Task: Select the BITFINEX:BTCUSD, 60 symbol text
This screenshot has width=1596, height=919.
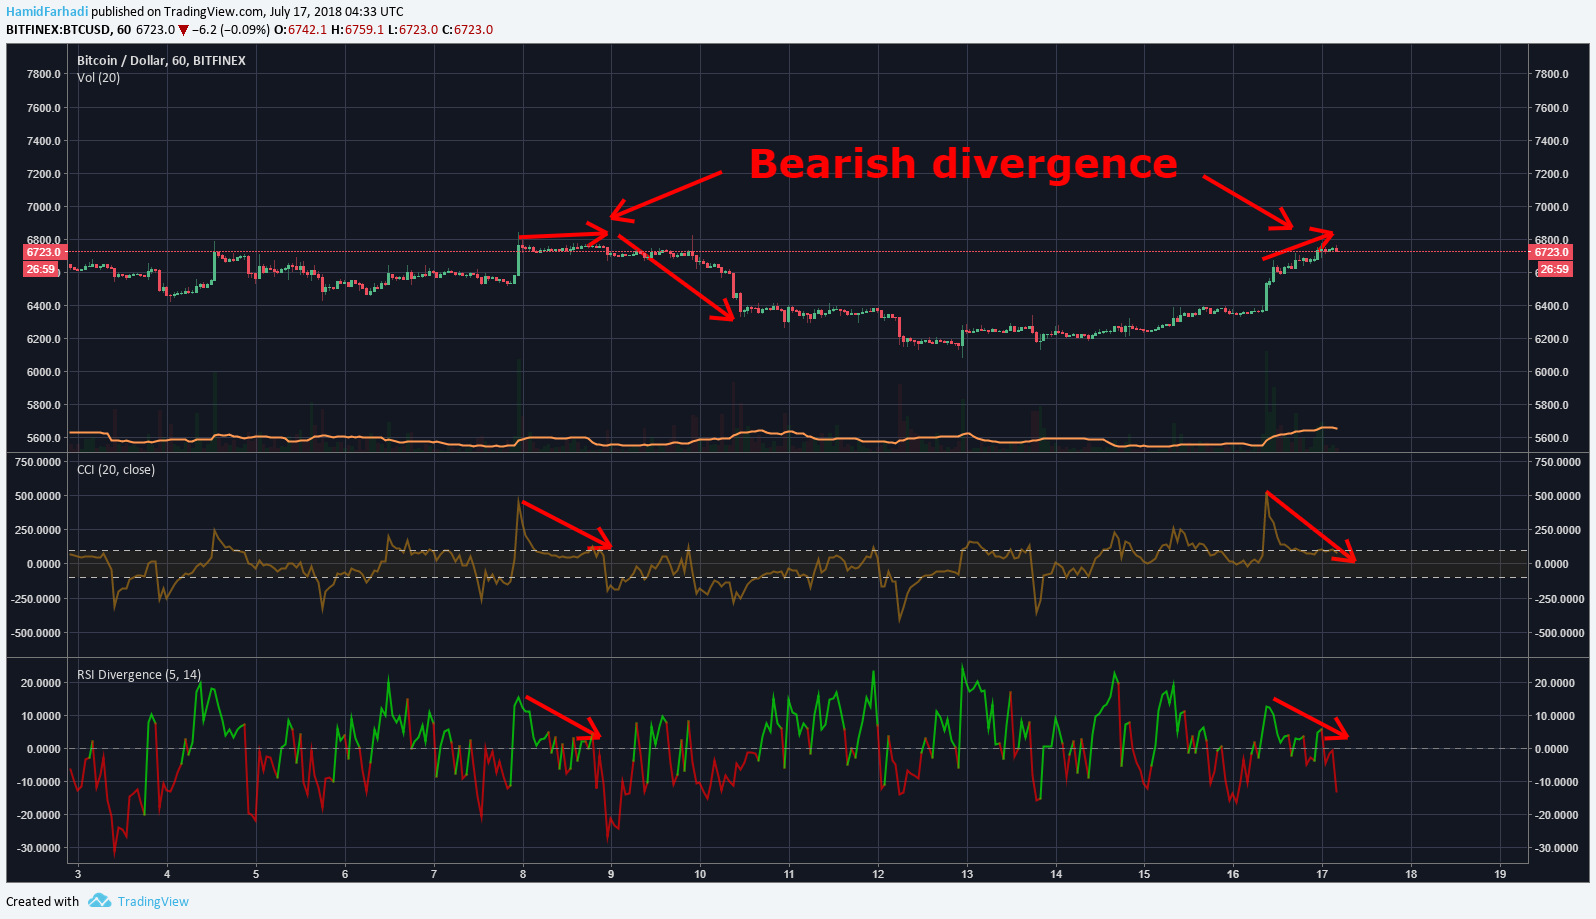Action: click(x=68, y=30)
